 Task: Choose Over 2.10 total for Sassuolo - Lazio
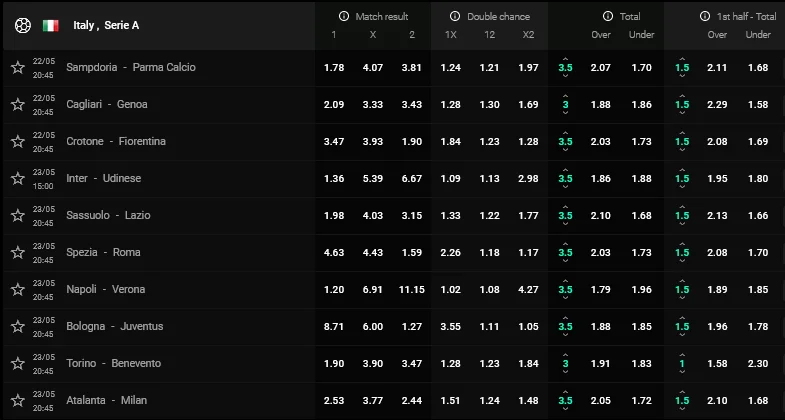600,216
